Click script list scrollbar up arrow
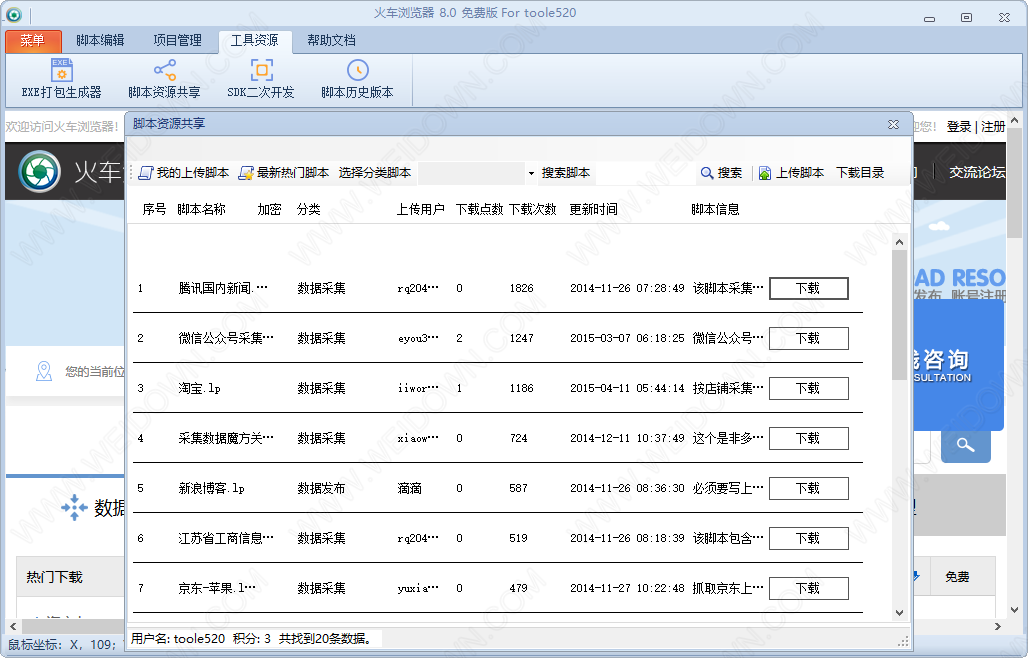1028x658 pixels. 900,242
